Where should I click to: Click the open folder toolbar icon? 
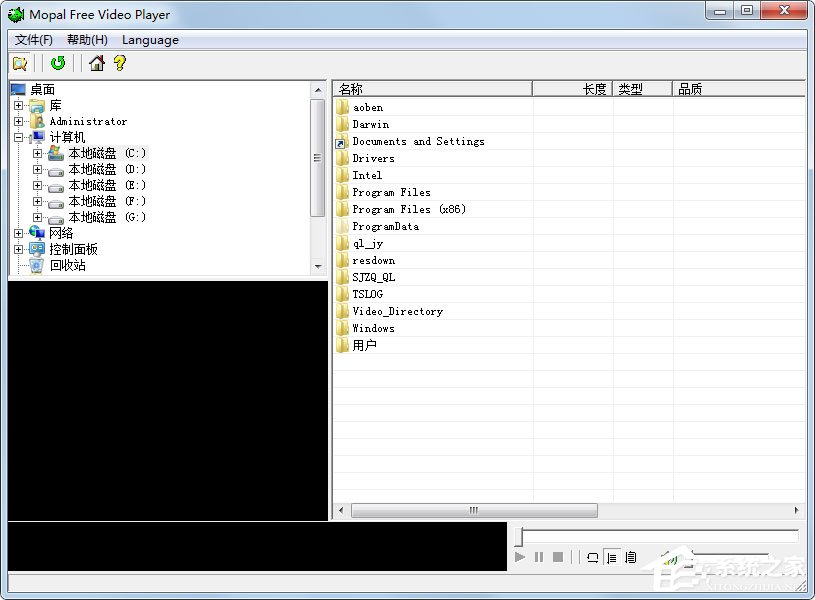click(x=20, y=64)
